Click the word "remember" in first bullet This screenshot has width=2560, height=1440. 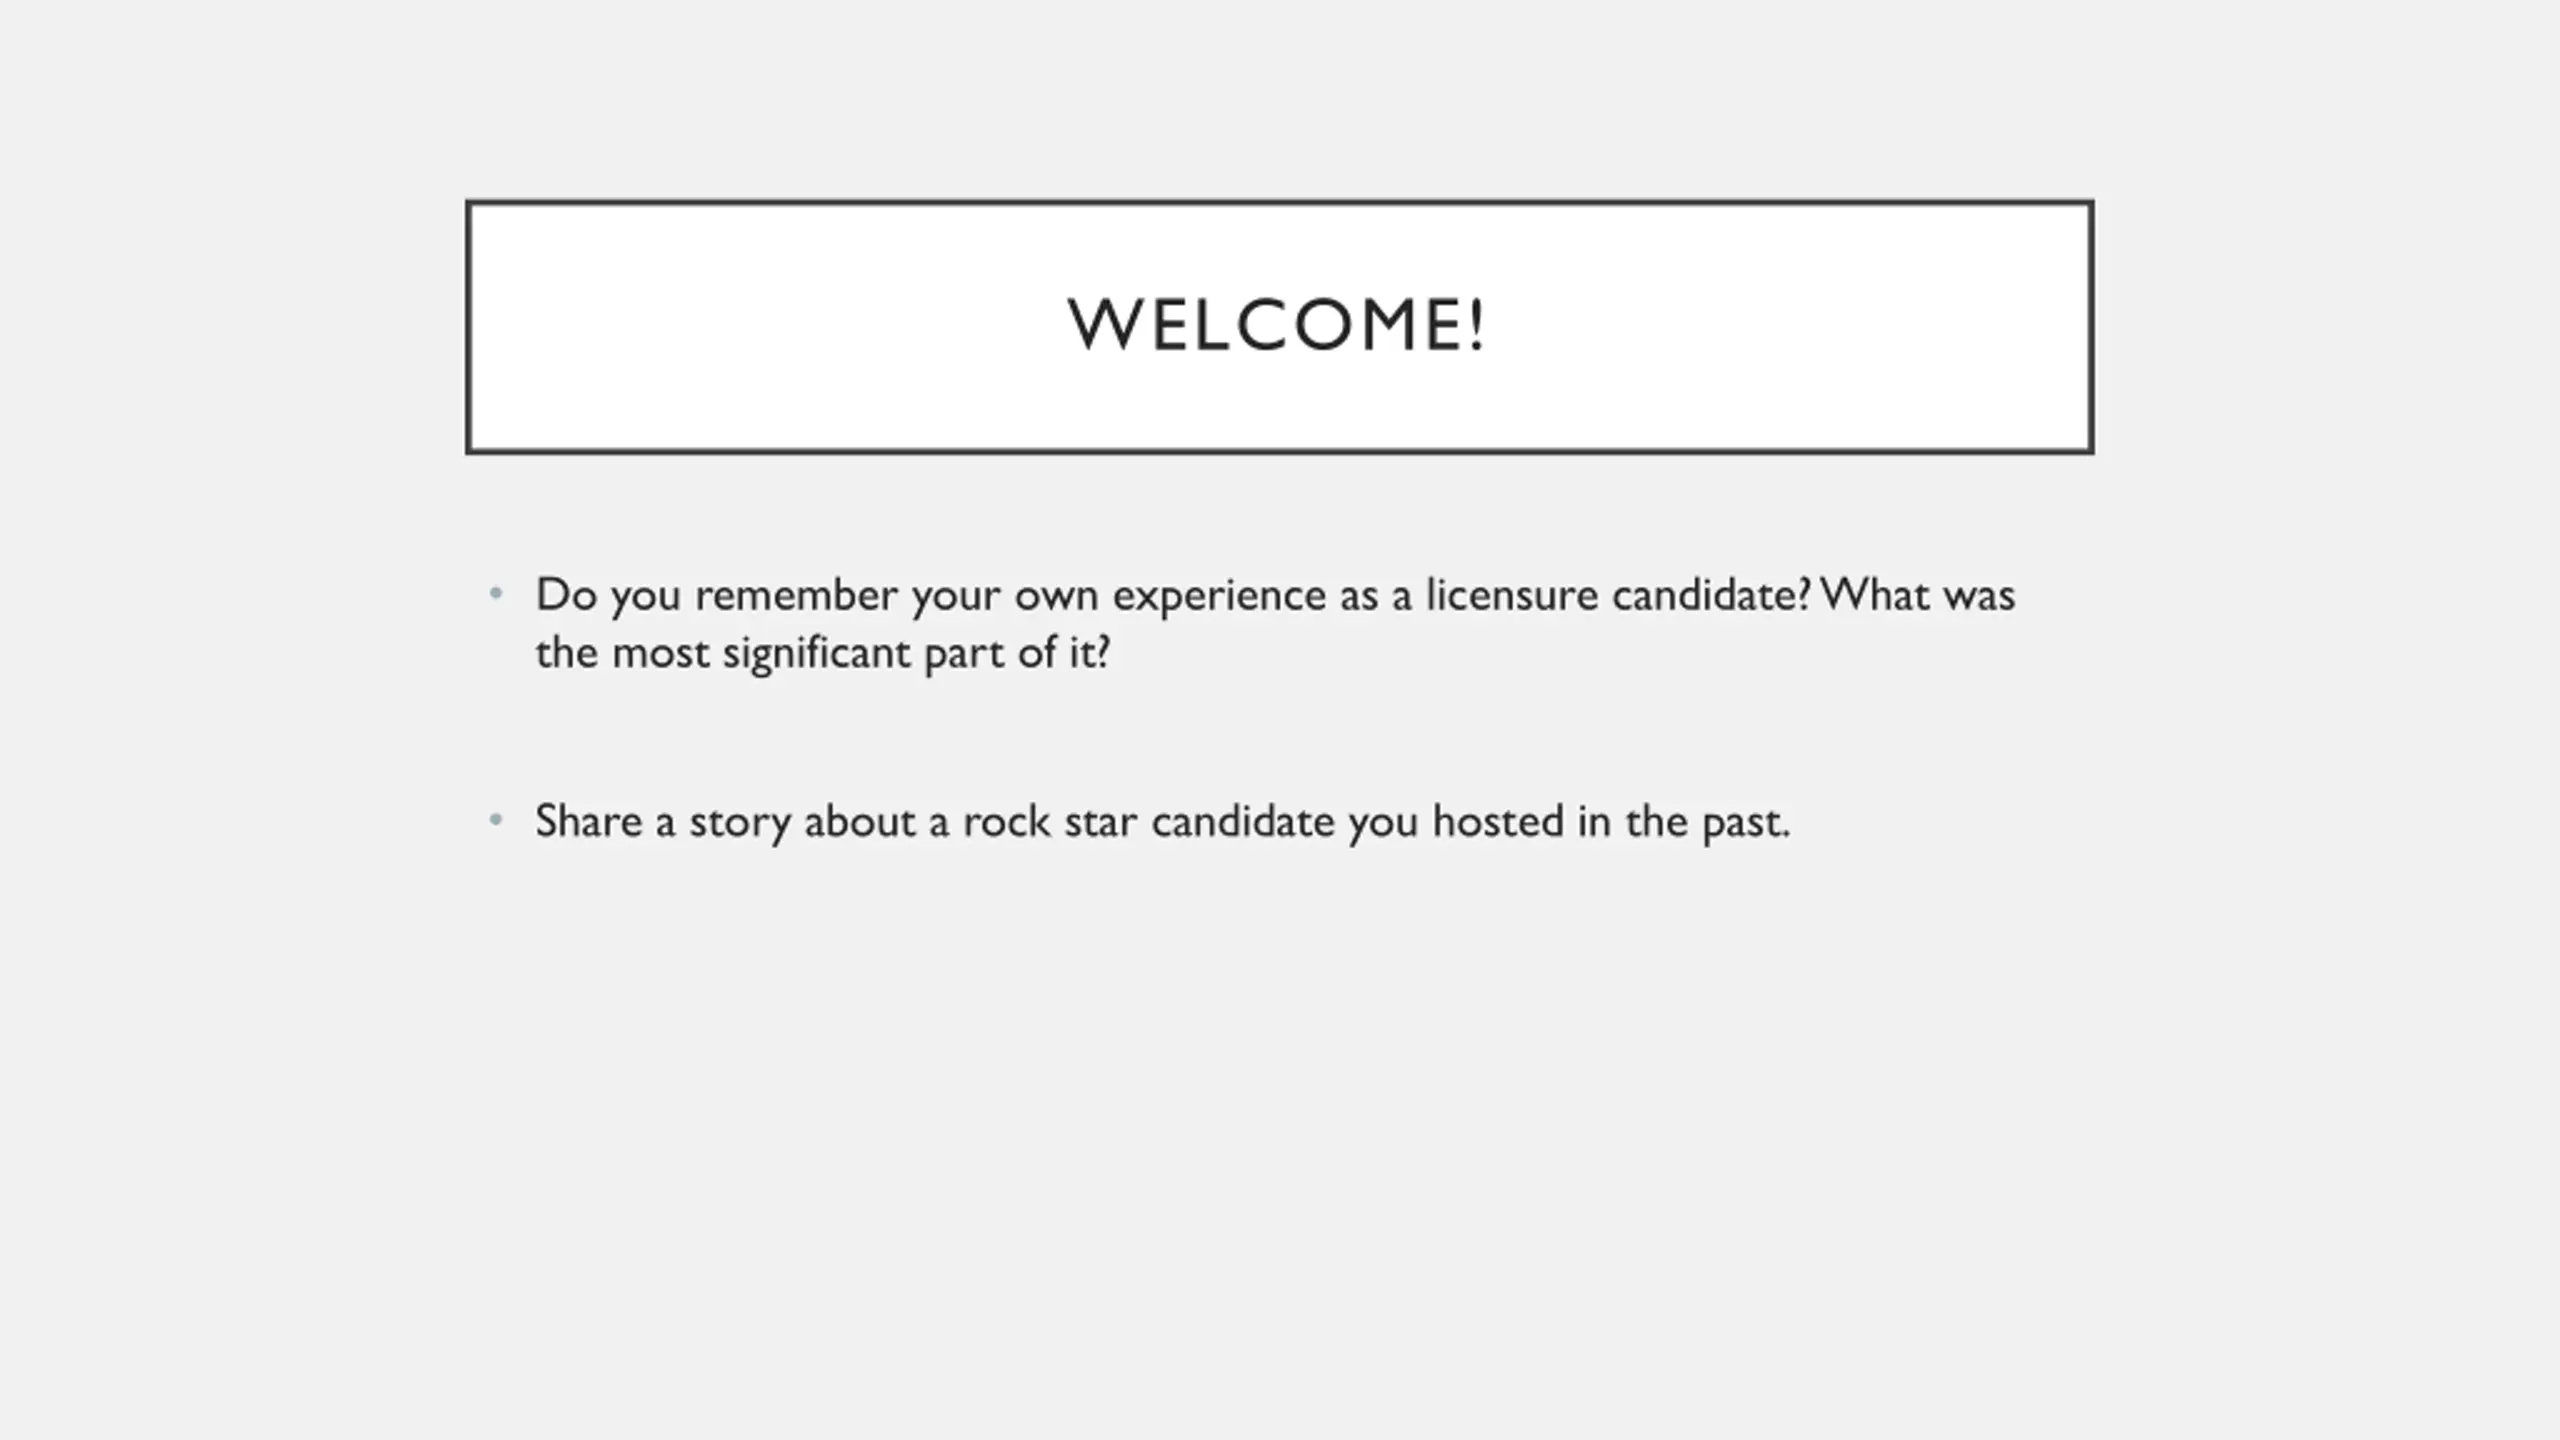796,595
